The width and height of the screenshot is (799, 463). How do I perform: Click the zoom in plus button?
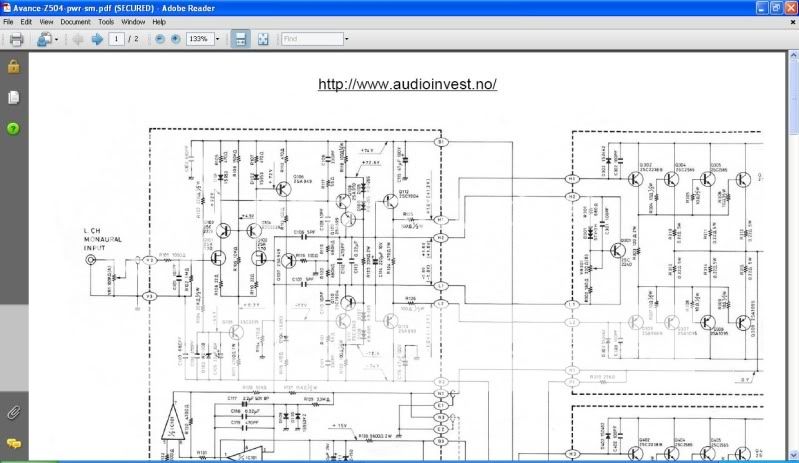pos(175,39)
